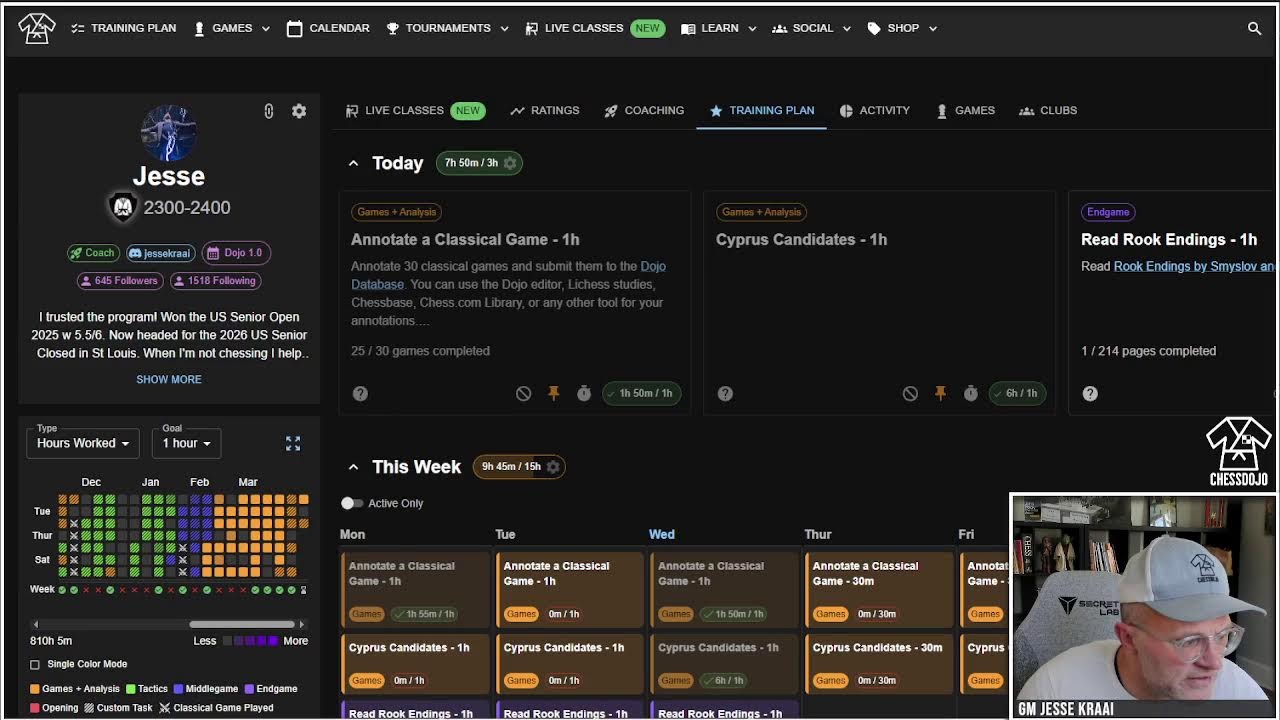The image size is (1280, 720).
Task: Select the Training Plan profile tab
Action: coord(762,110)
